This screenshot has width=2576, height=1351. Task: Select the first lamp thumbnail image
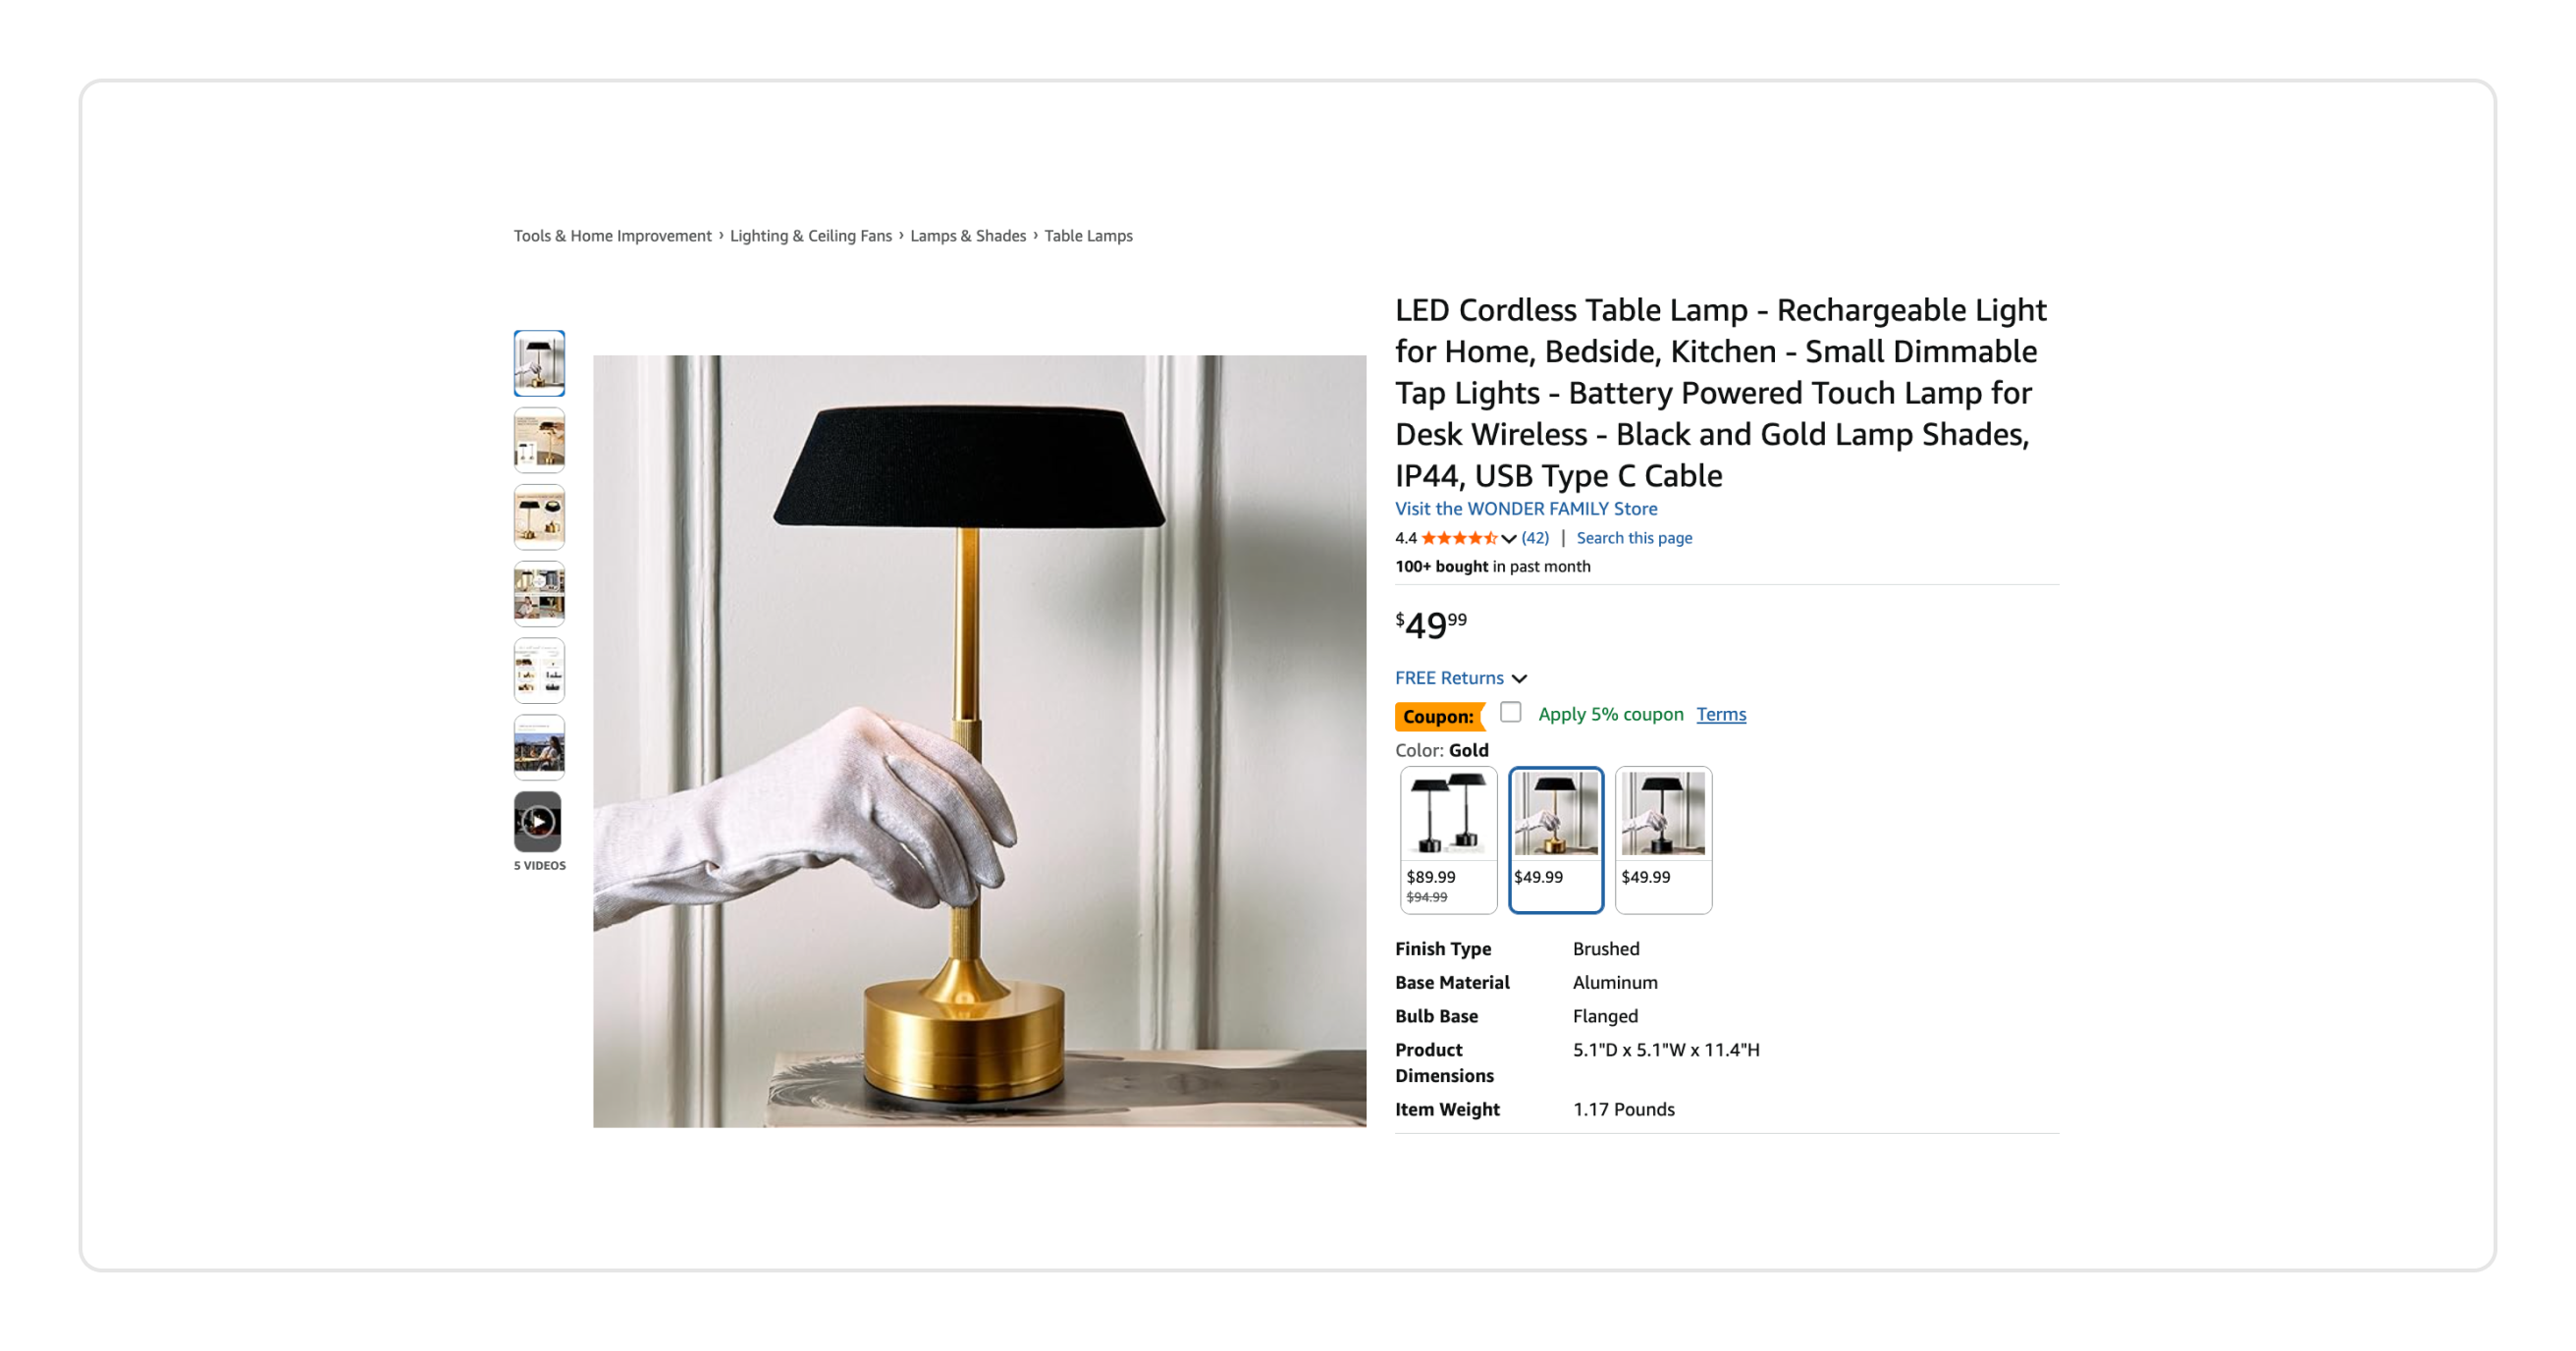539,363
